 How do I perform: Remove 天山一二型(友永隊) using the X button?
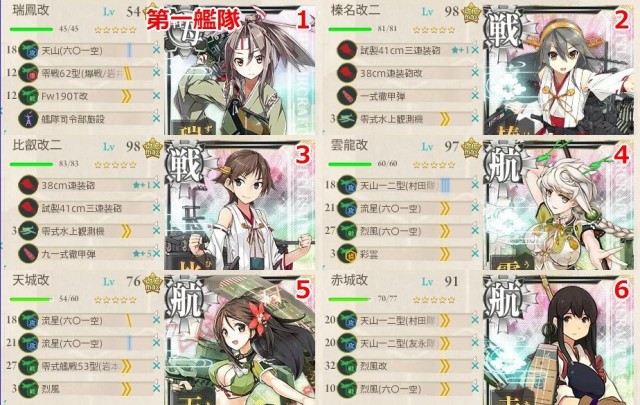pyautogui.click(x=475, y=343)
